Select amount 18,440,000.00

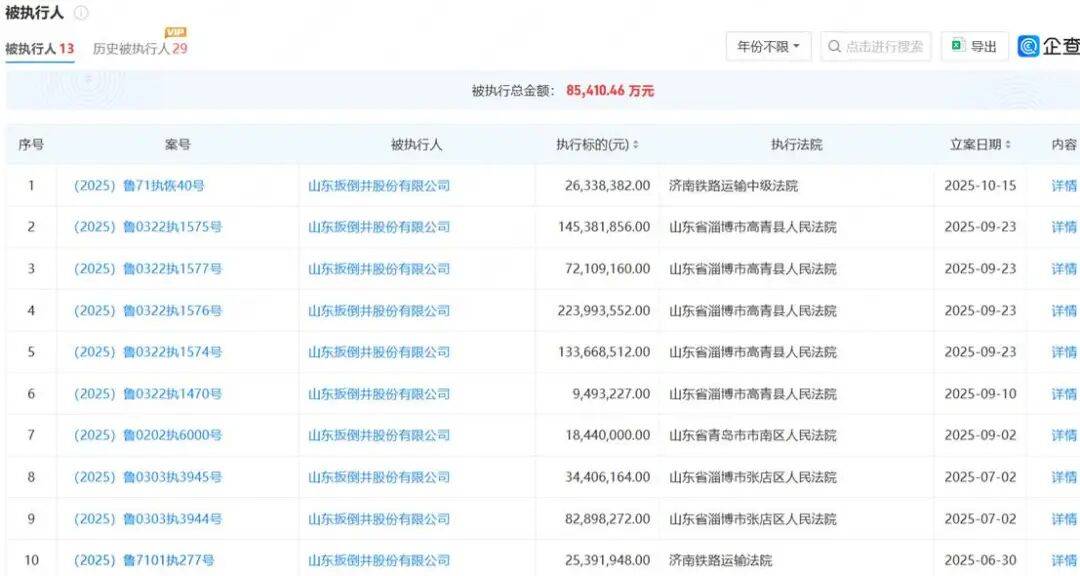[608, 435]
